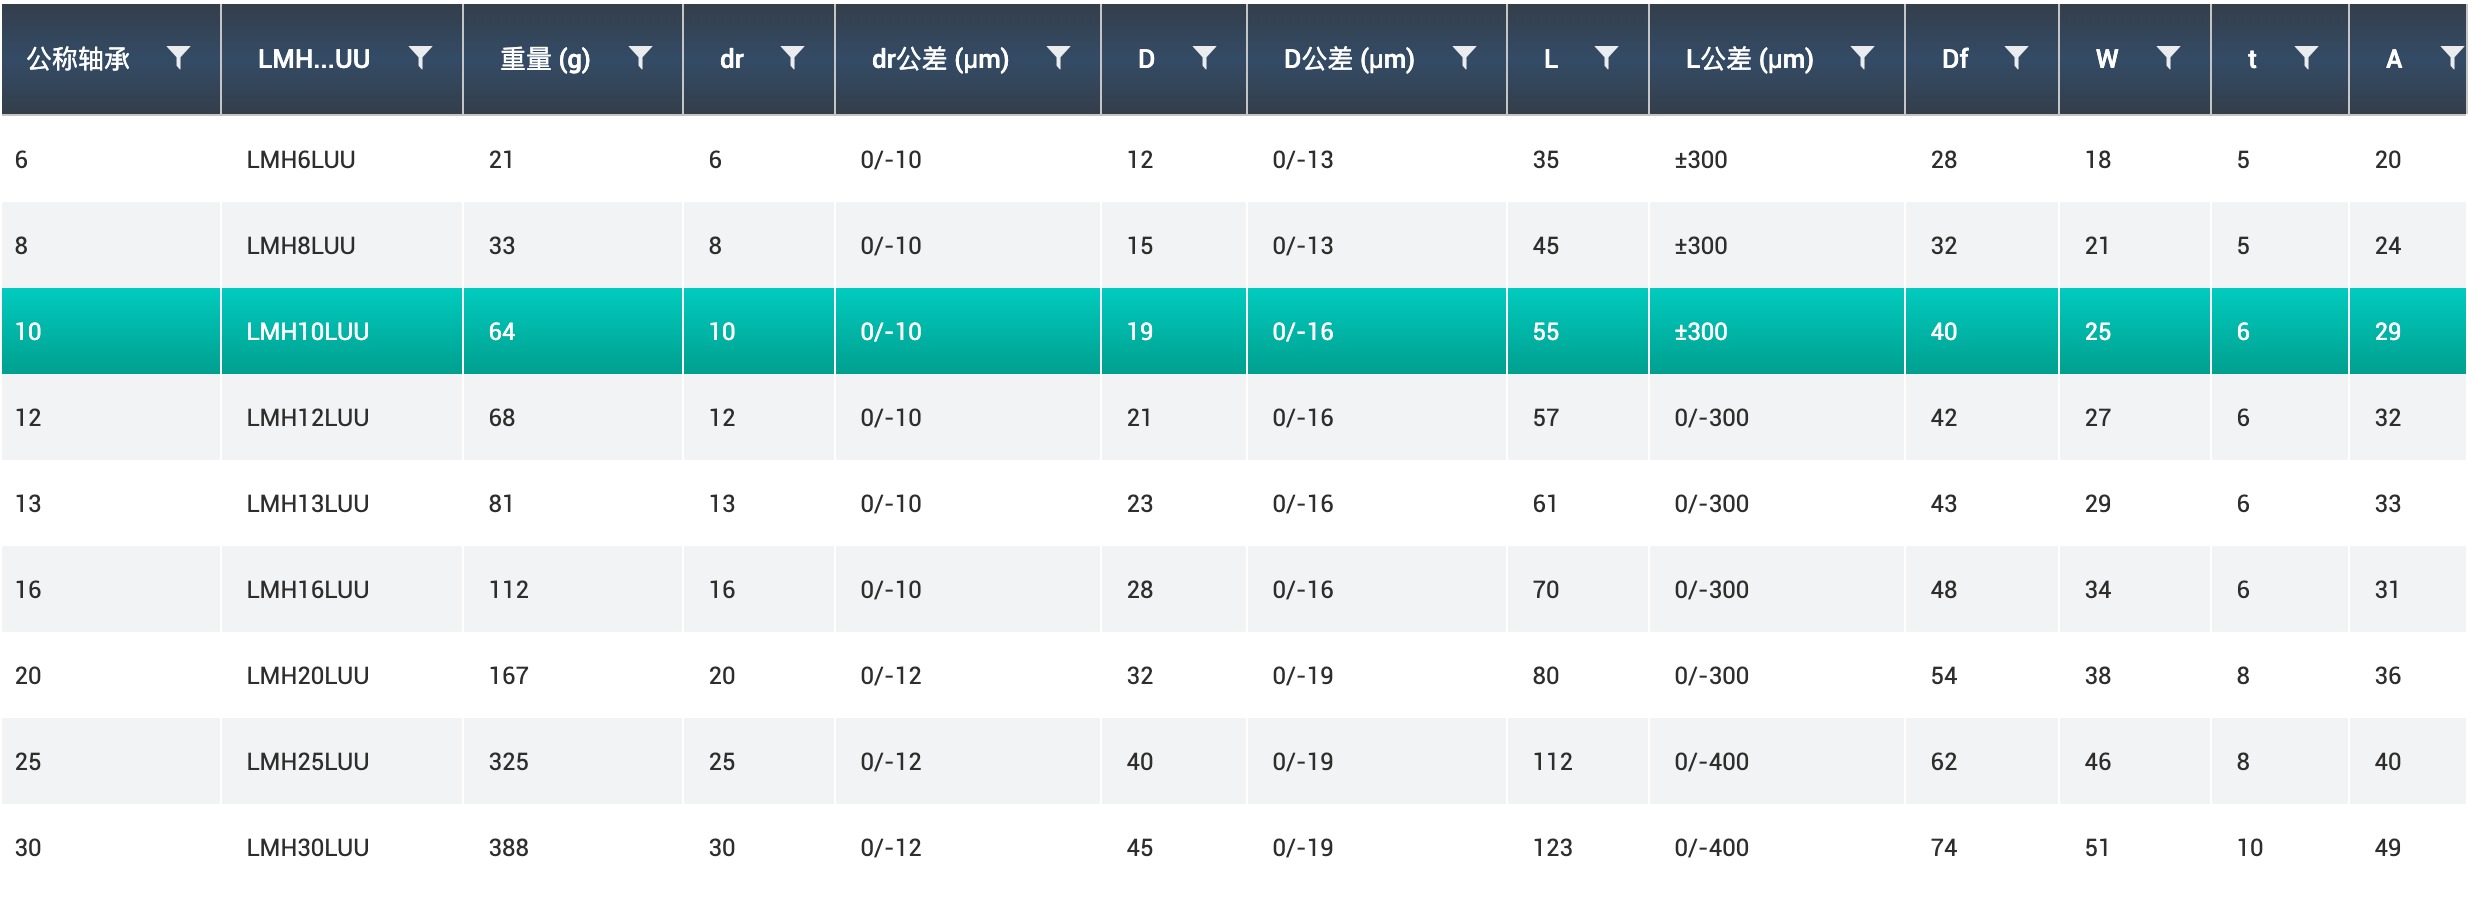Click filter funnel in t column
2472x900 pixels.
pyautogui.click(x=2306, y=58)
